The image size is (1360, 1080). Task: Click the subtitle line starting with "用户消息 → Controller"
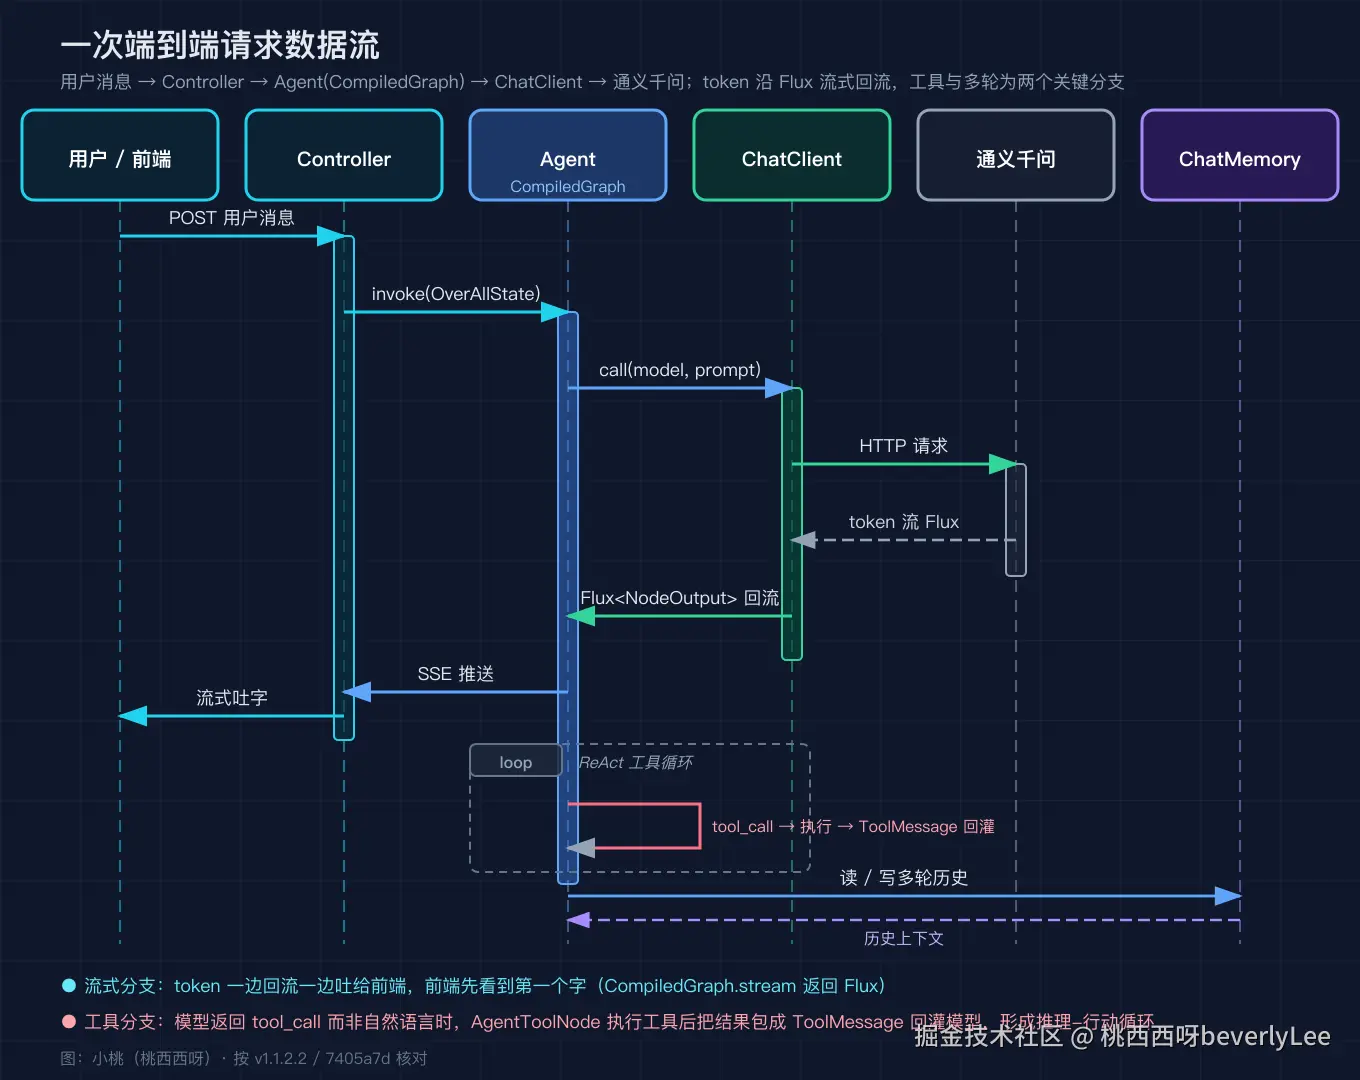(x=592, y=82)
